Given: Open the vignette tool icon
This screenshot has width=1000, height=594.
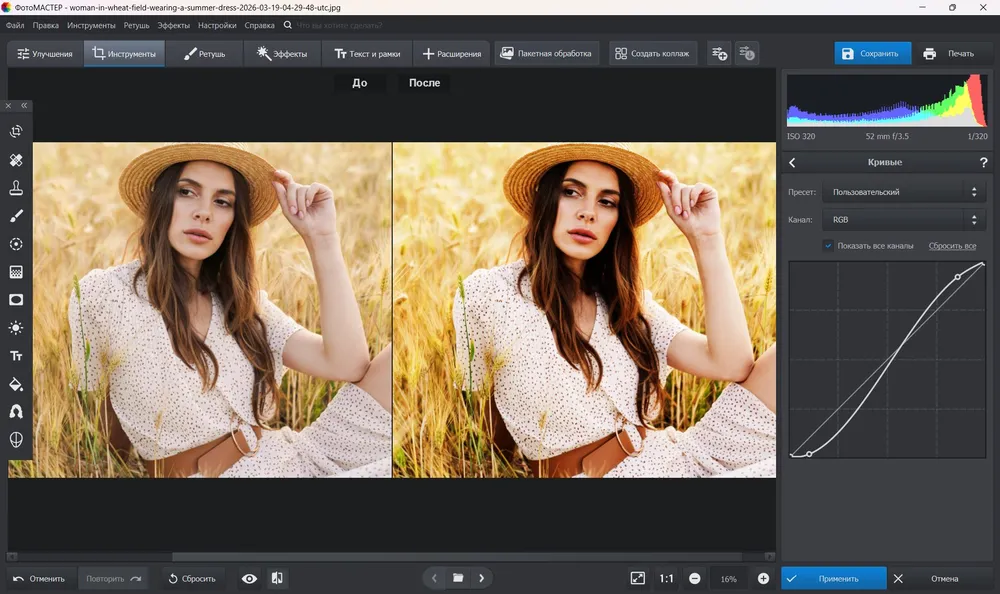Looking at the screenshot, I should pyautogui.click(x=16, y=300).
